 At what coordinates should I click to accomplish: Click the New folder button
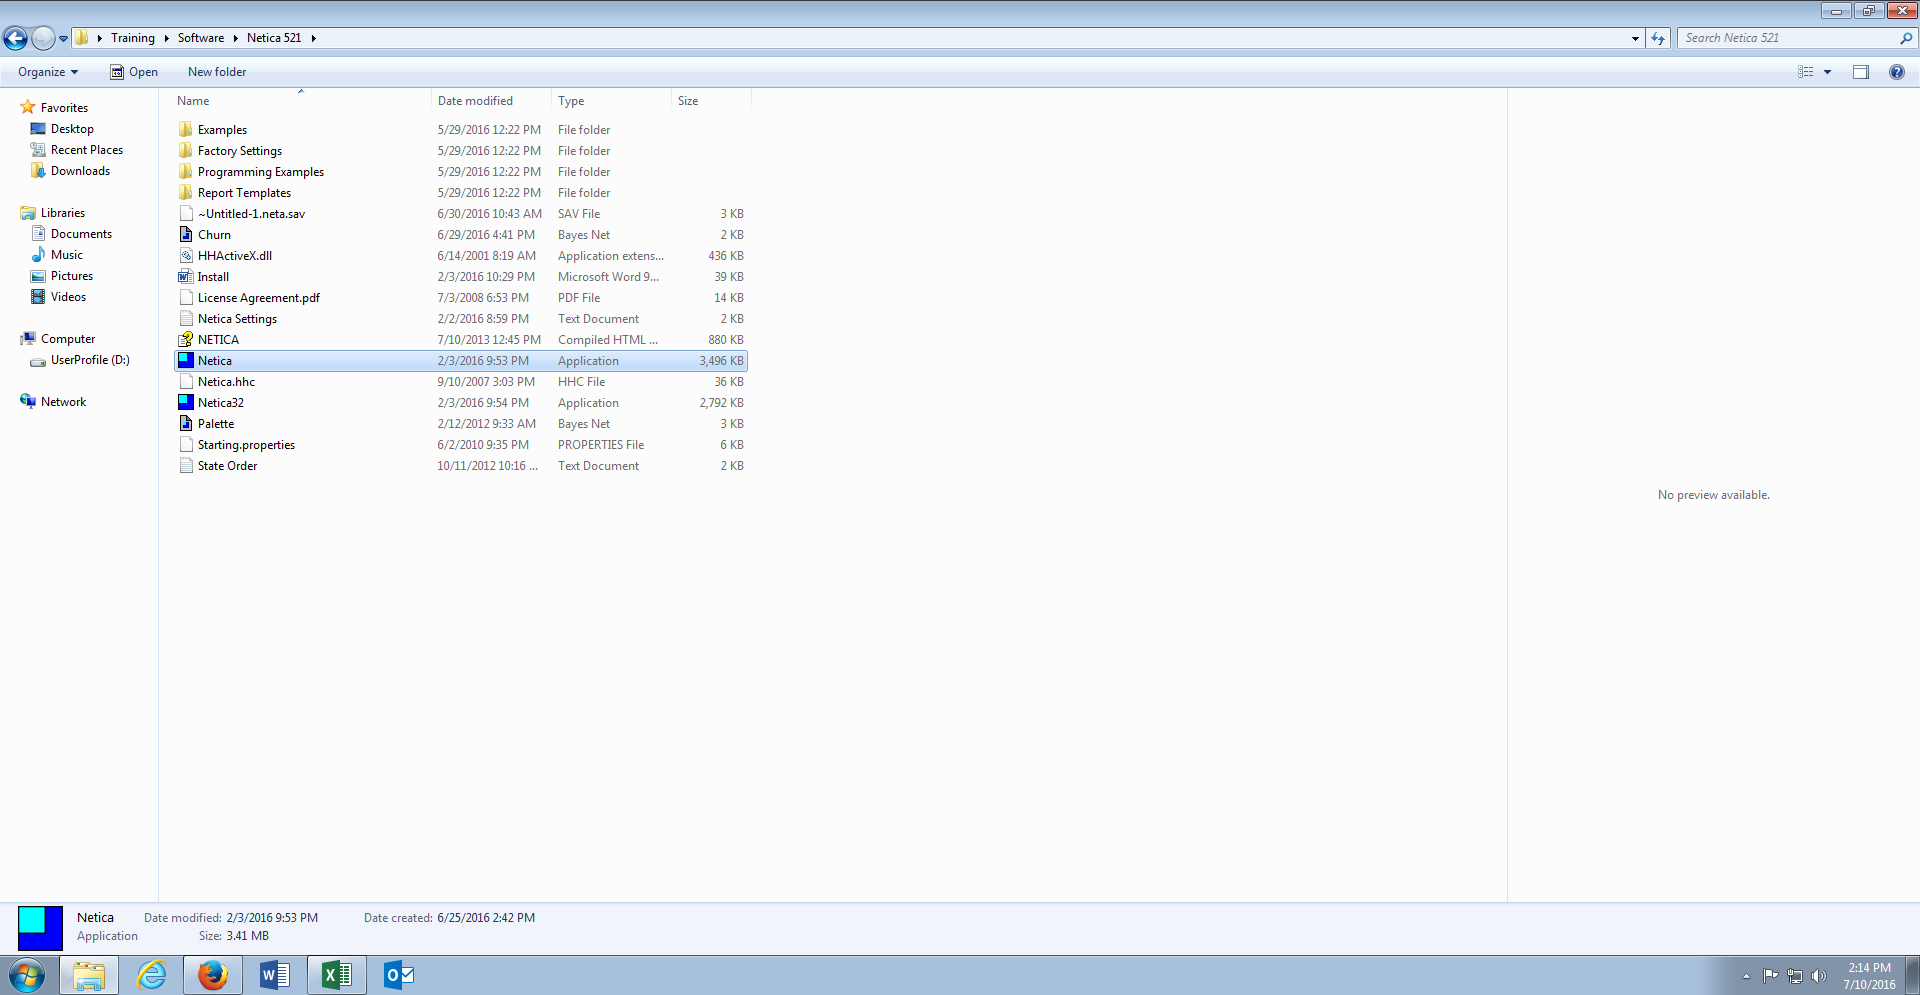pyautogui.click(x=217, y=72)
